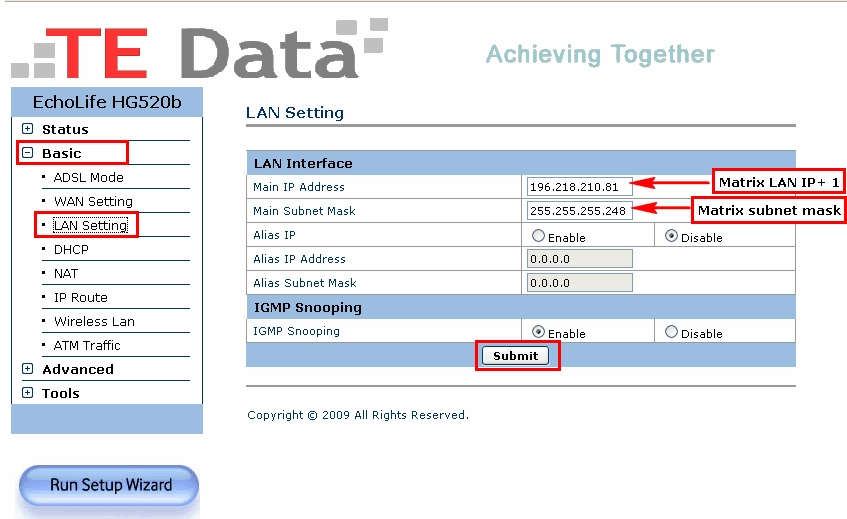Expand the Tools menu section

pos(28,393)
